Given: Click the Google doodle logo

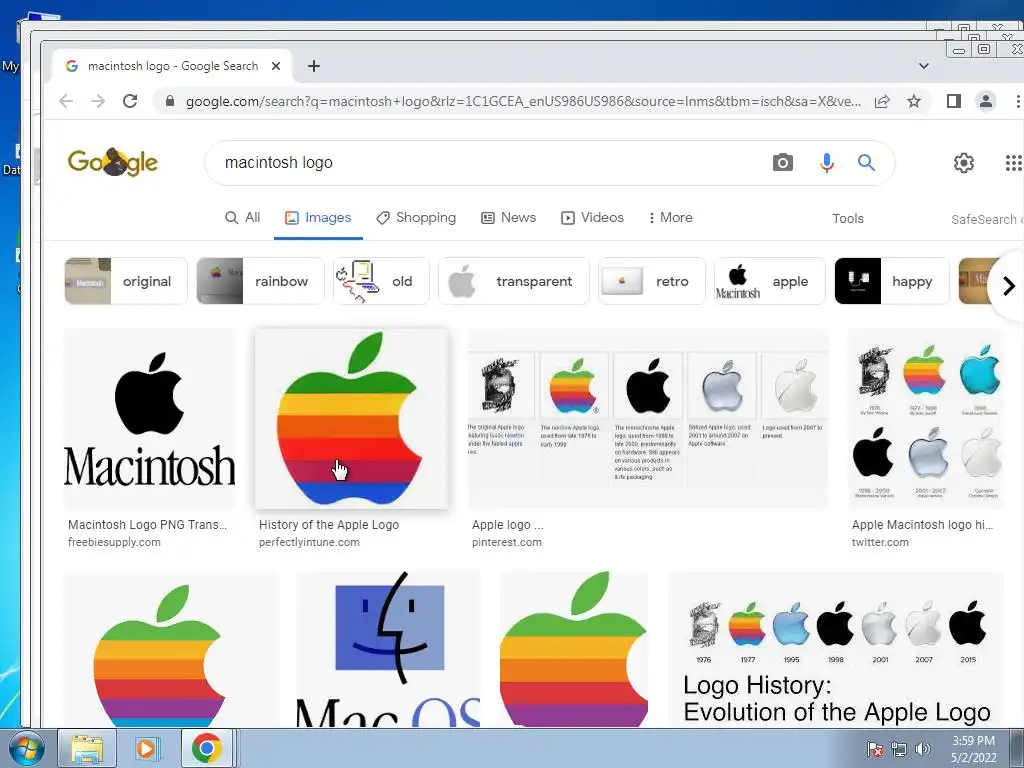Looking at the screenshot, I should tap(112, 162).
